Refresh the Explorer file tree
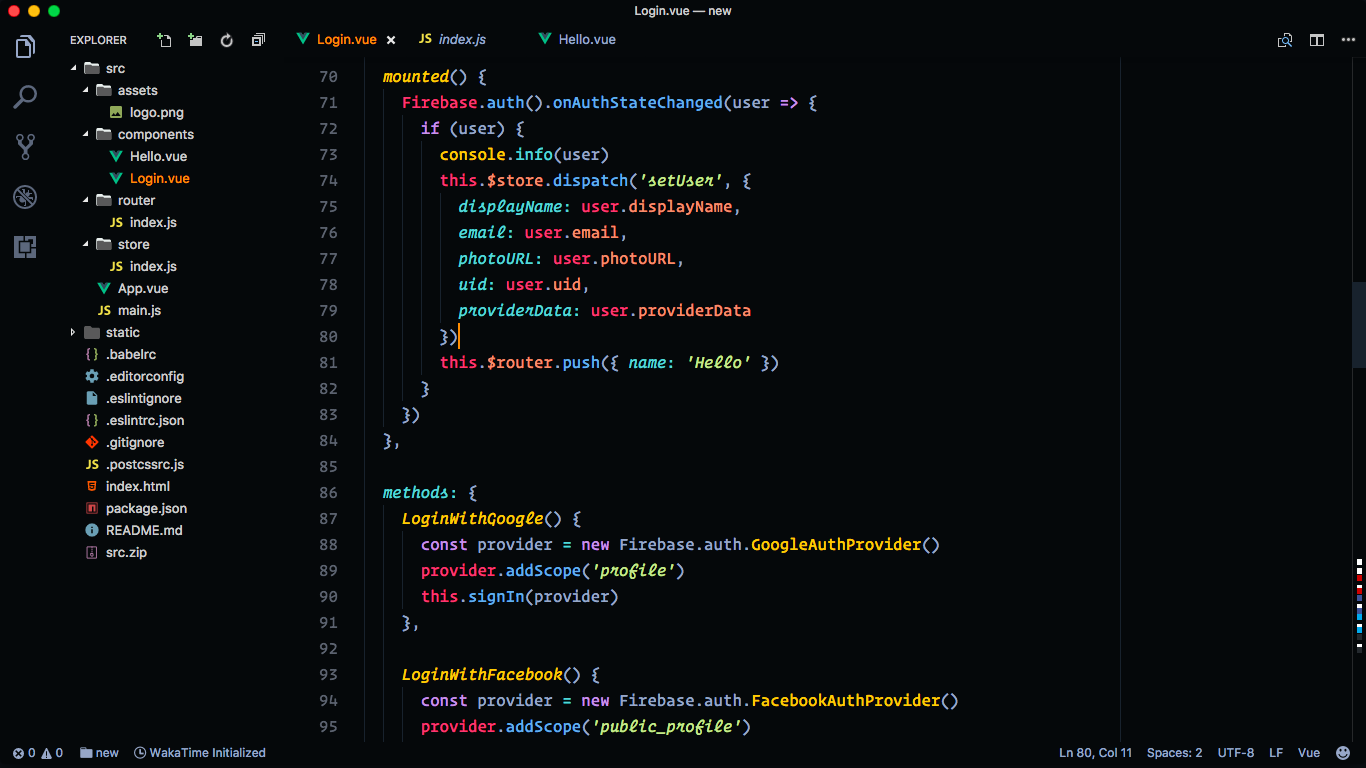The width and height of the screenshot is (1366, 768). pos(227,40)
